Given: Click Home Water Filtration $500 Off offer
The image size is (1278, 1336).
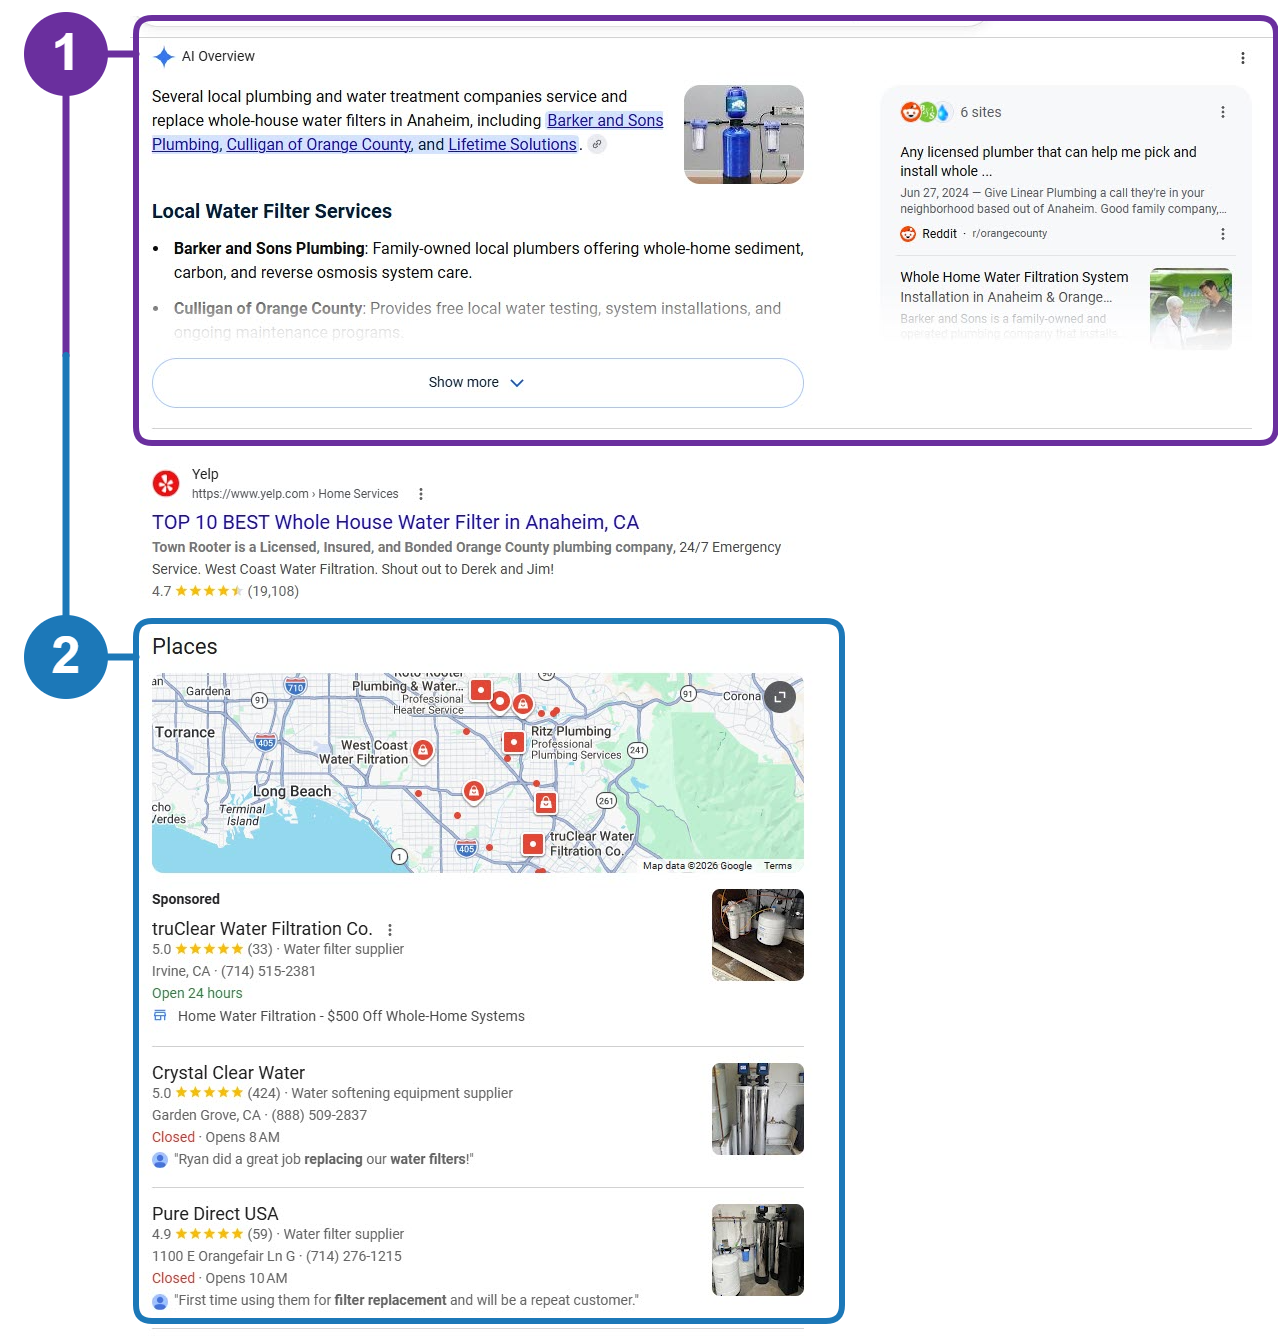Looking at the screenshot, I should [351, 1016].
